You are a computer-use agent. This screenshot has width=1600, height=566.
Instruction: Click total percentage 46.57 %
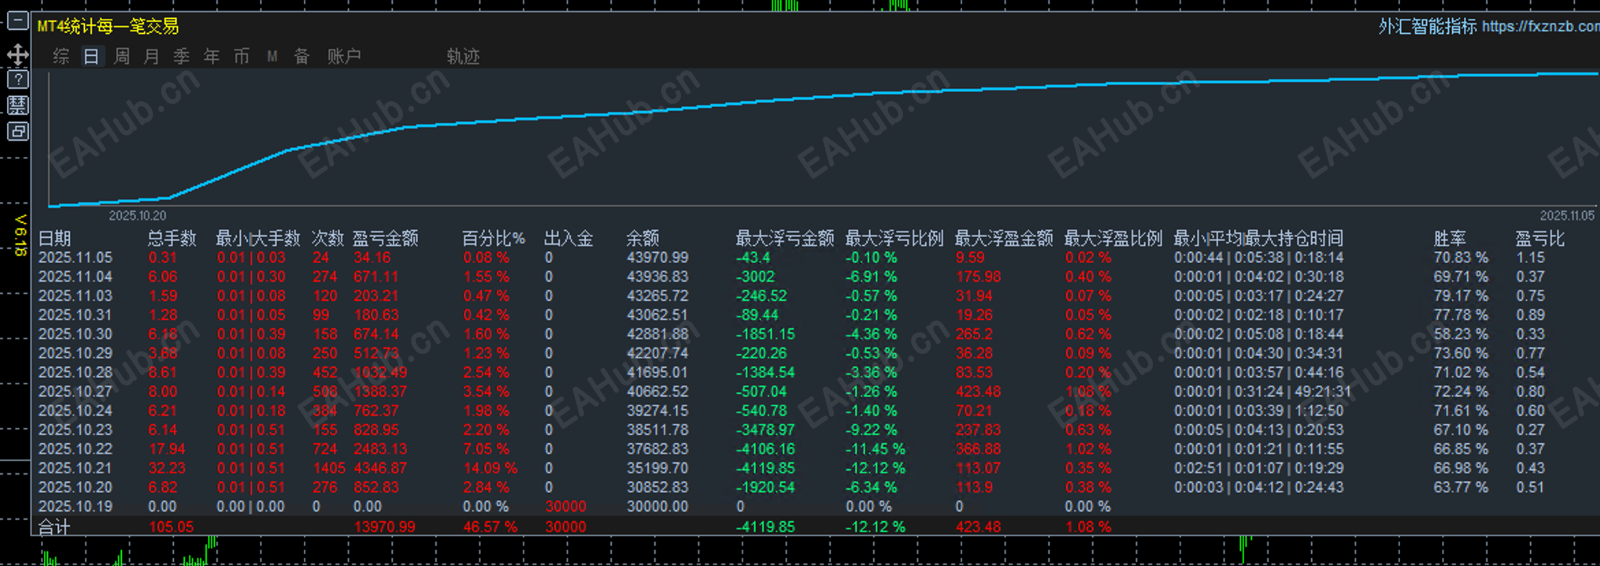(x=490, y=527)
